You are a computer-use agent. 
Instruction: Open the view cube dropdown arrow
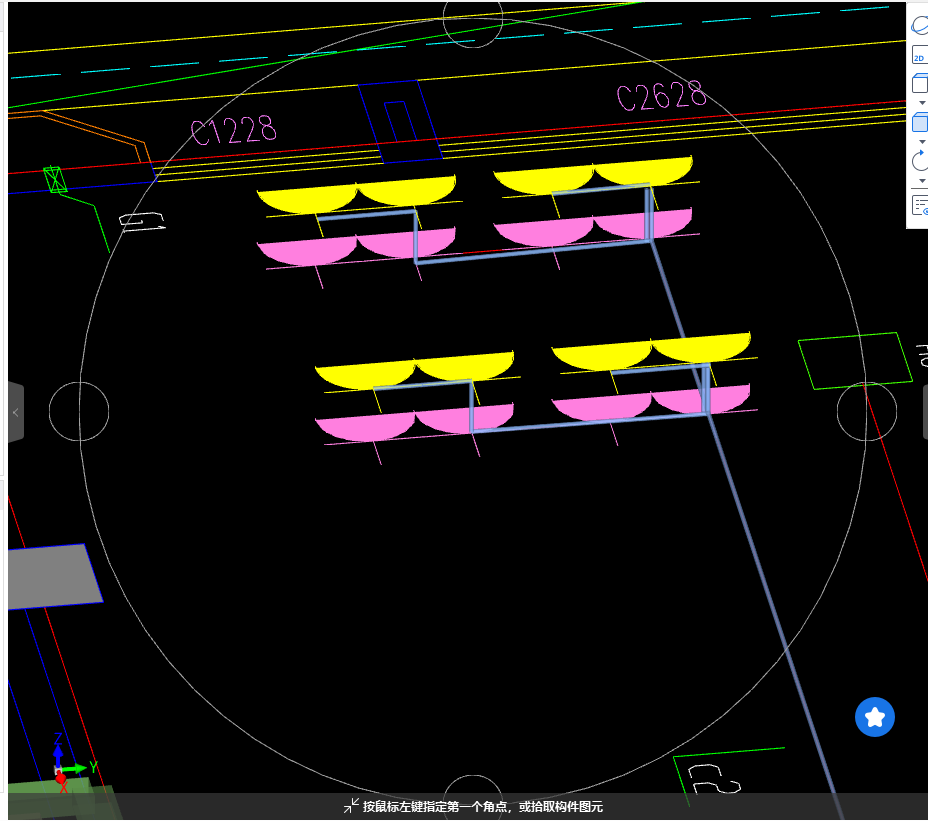coord(922,103)
